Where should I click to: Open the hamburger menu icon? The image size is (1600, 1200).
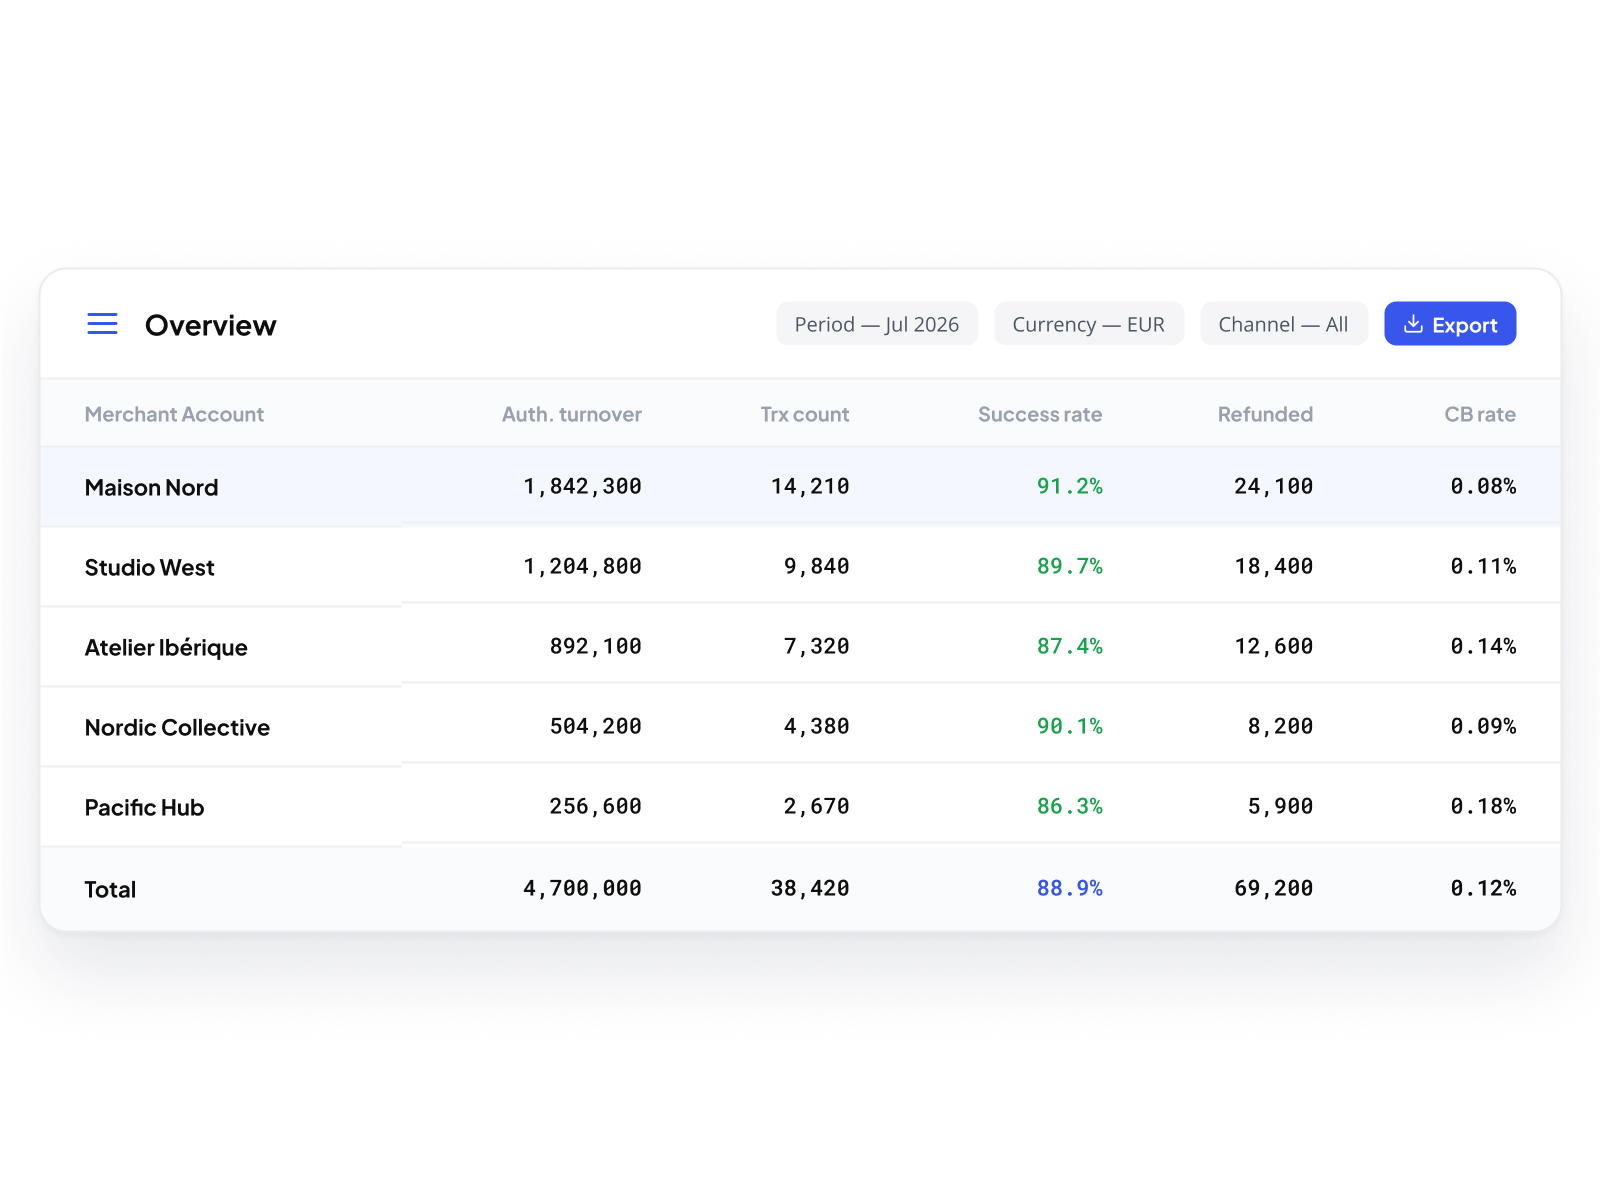[102, 324]
